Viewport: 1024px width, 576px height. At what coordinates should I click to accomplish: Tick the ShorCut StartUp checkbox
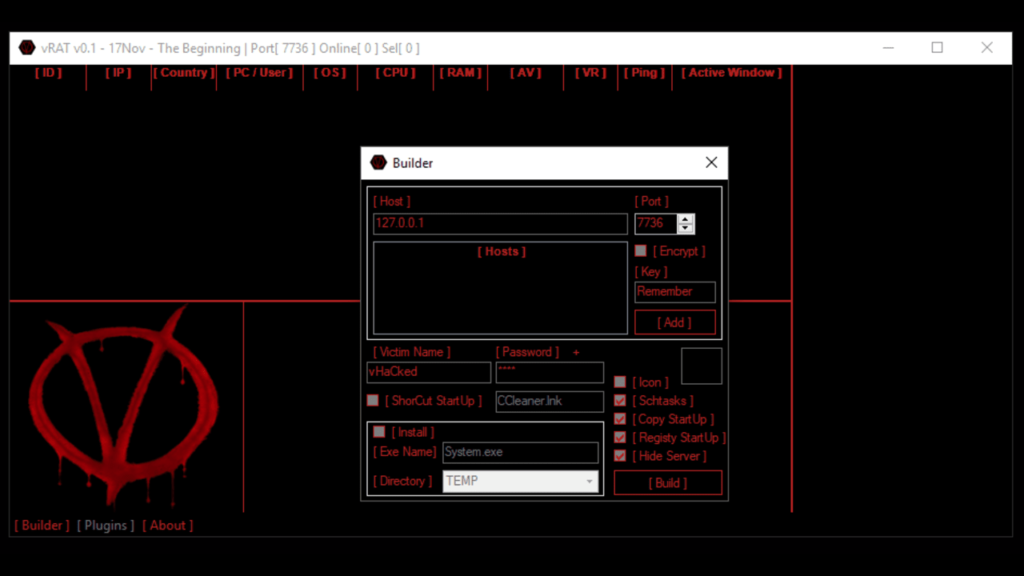coord(373,400)
